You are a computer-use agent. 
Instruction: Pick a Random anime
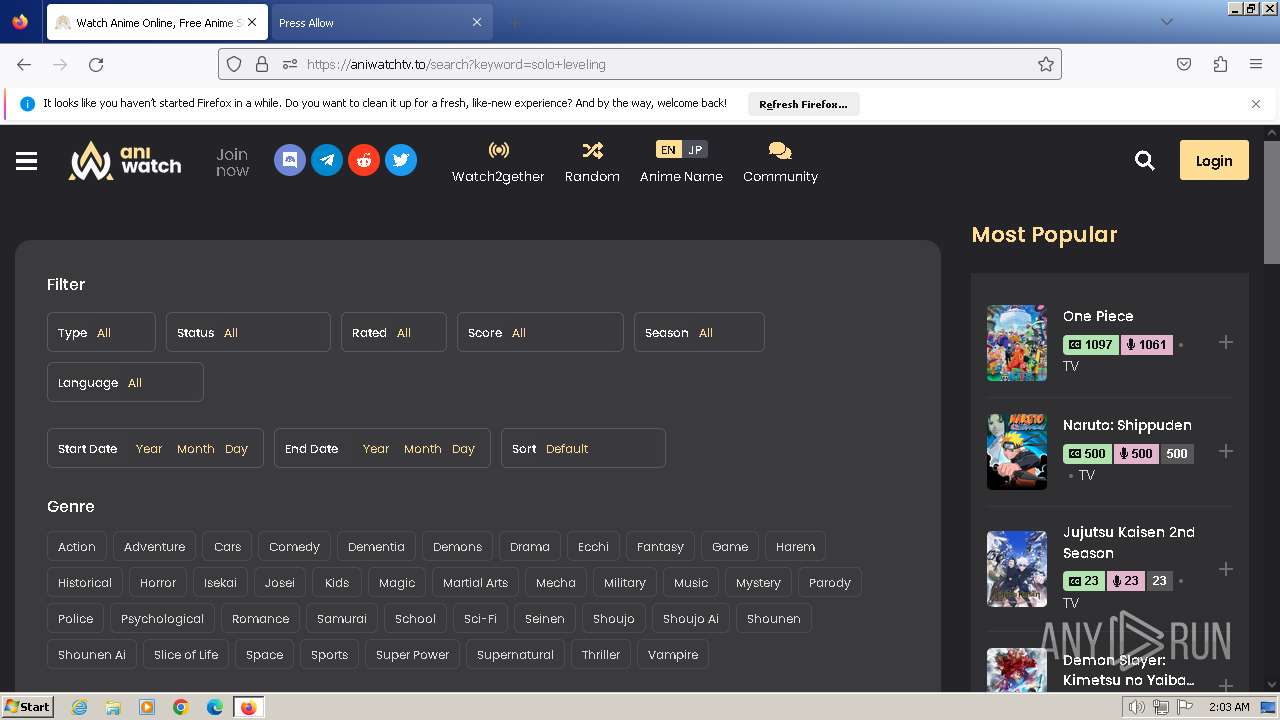(x=592, y=162)
